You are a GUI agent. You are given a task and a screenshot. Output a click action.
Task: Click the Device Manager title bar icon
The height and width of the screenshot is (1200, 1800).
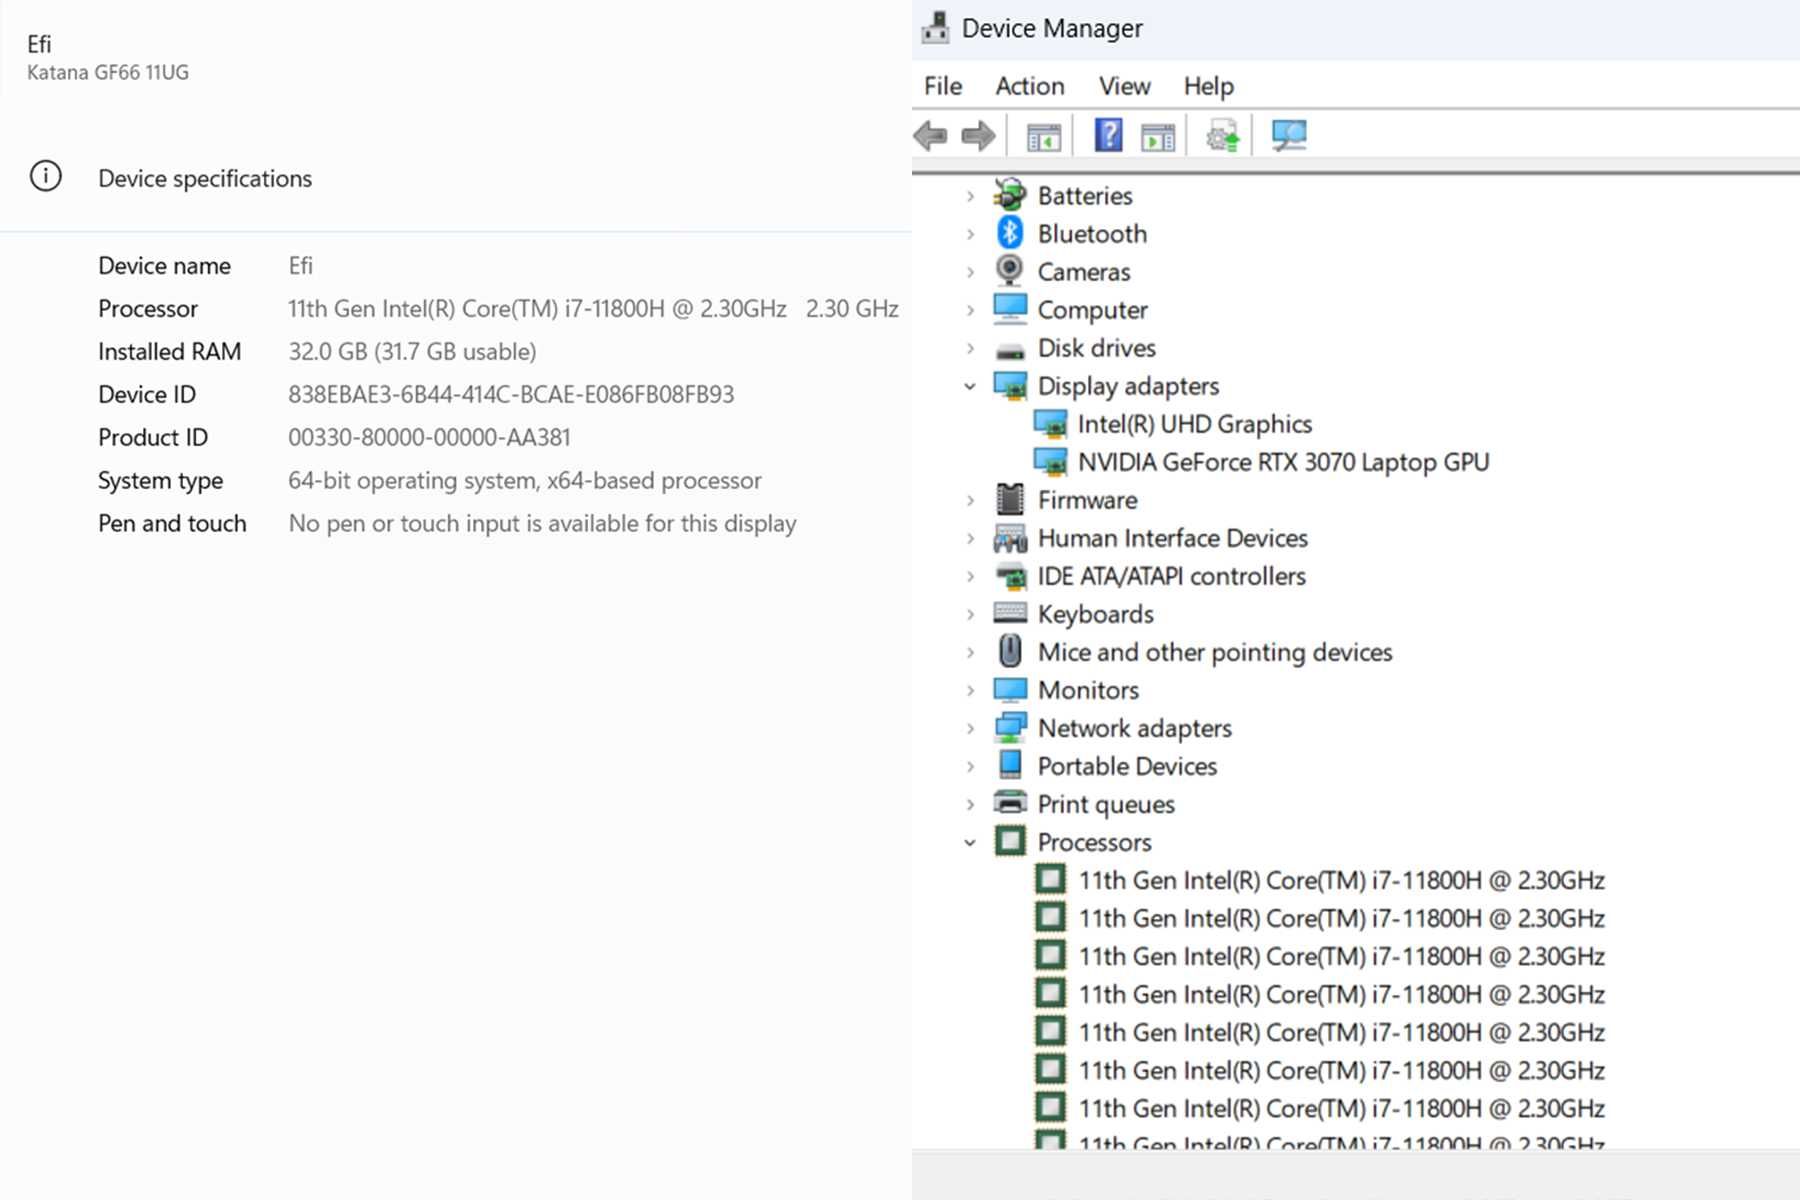coord(936,28)
